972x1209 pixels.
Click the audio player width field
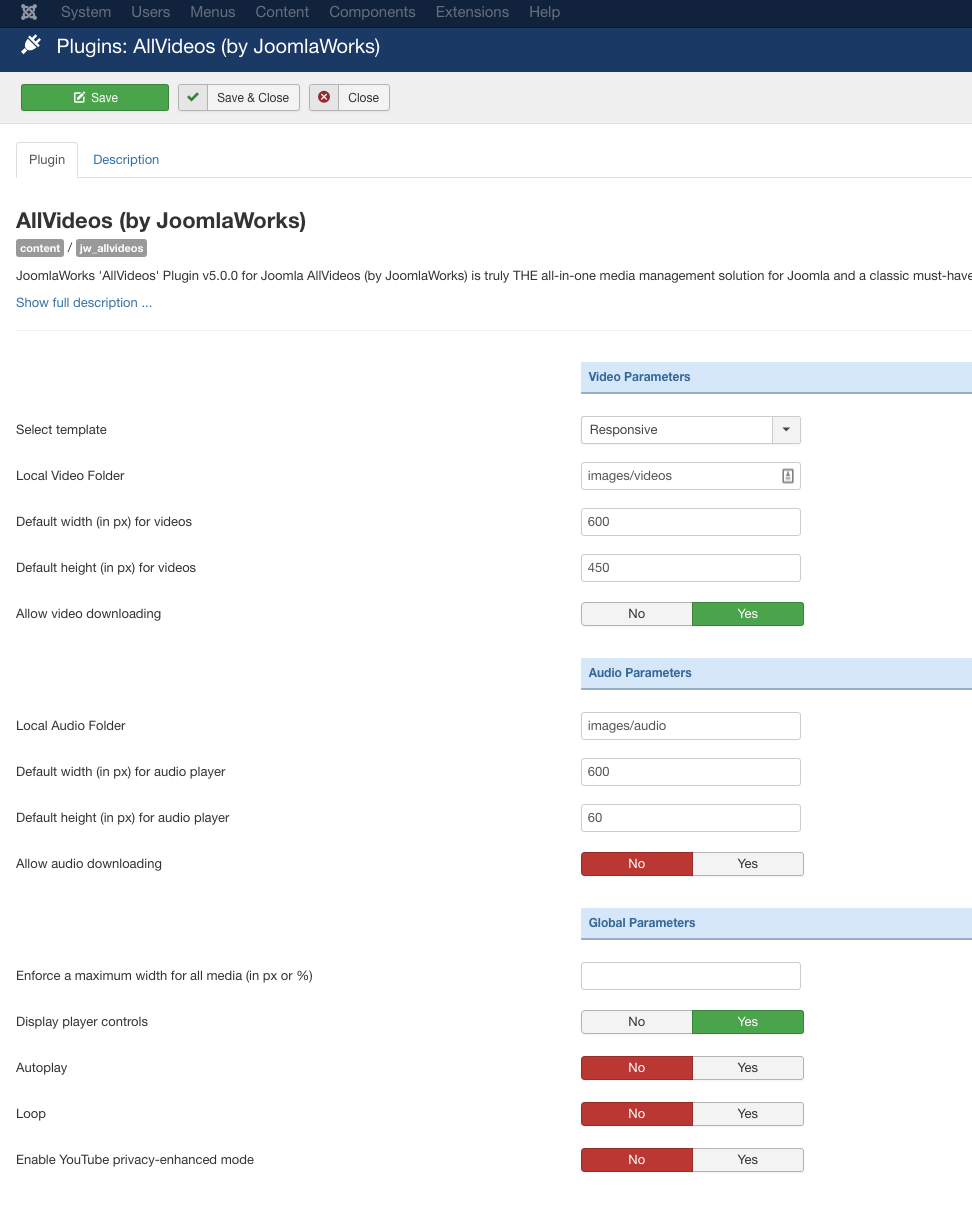tap(691, 772)
